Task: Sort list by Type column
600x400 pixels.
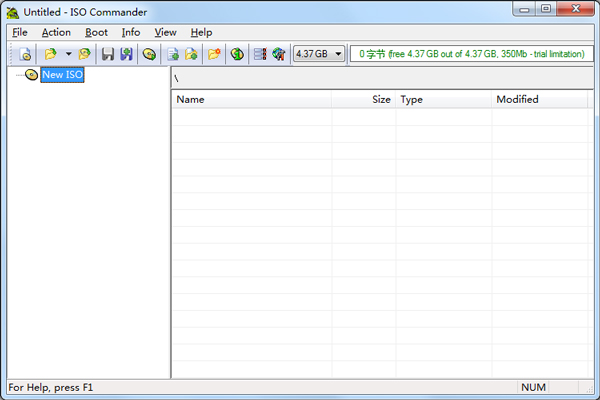Action: 444,100
